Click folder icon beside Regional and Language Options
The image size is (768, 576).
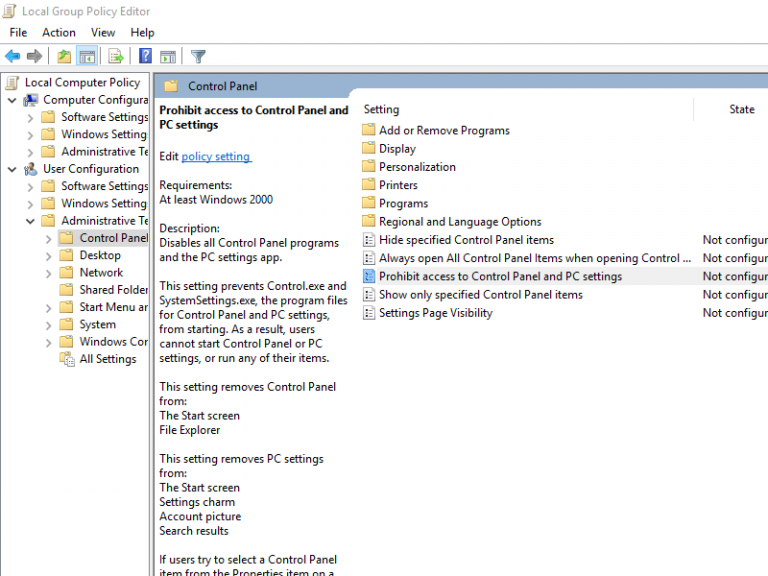click(369, 221)
